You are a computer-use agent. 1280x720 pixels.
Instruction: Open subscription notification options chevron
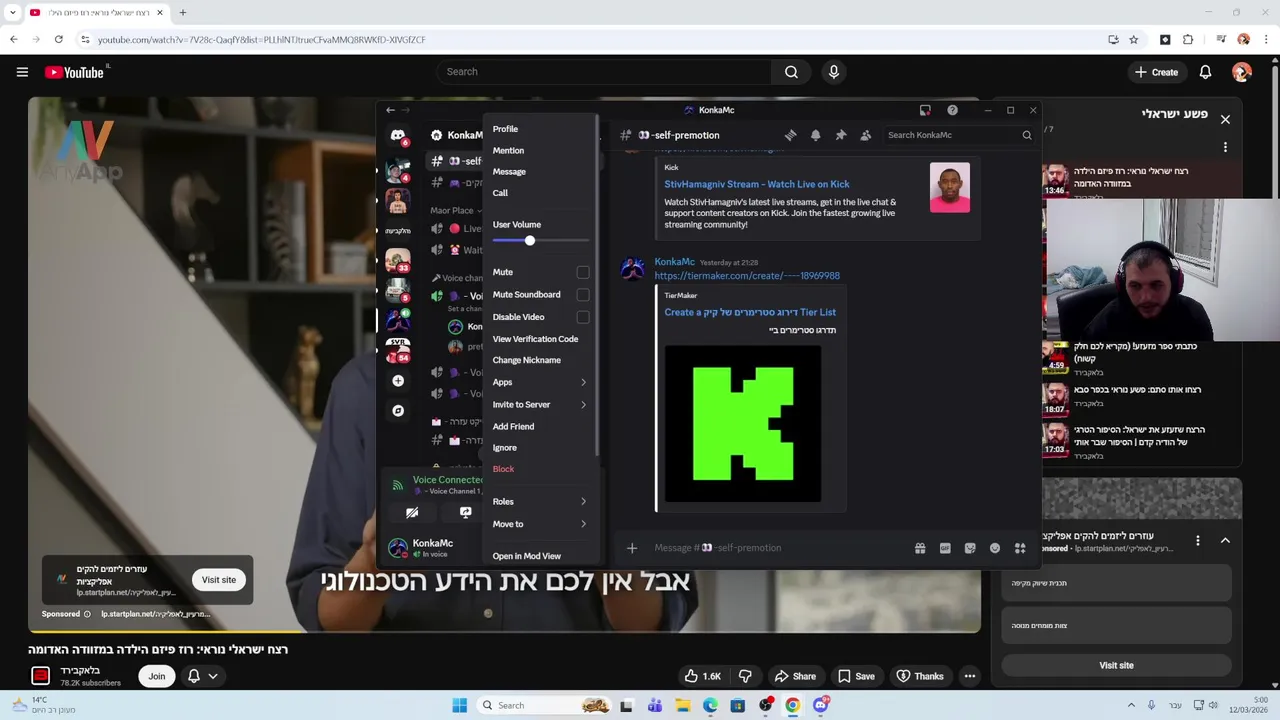pyautogui.click(x=212, y=676)
